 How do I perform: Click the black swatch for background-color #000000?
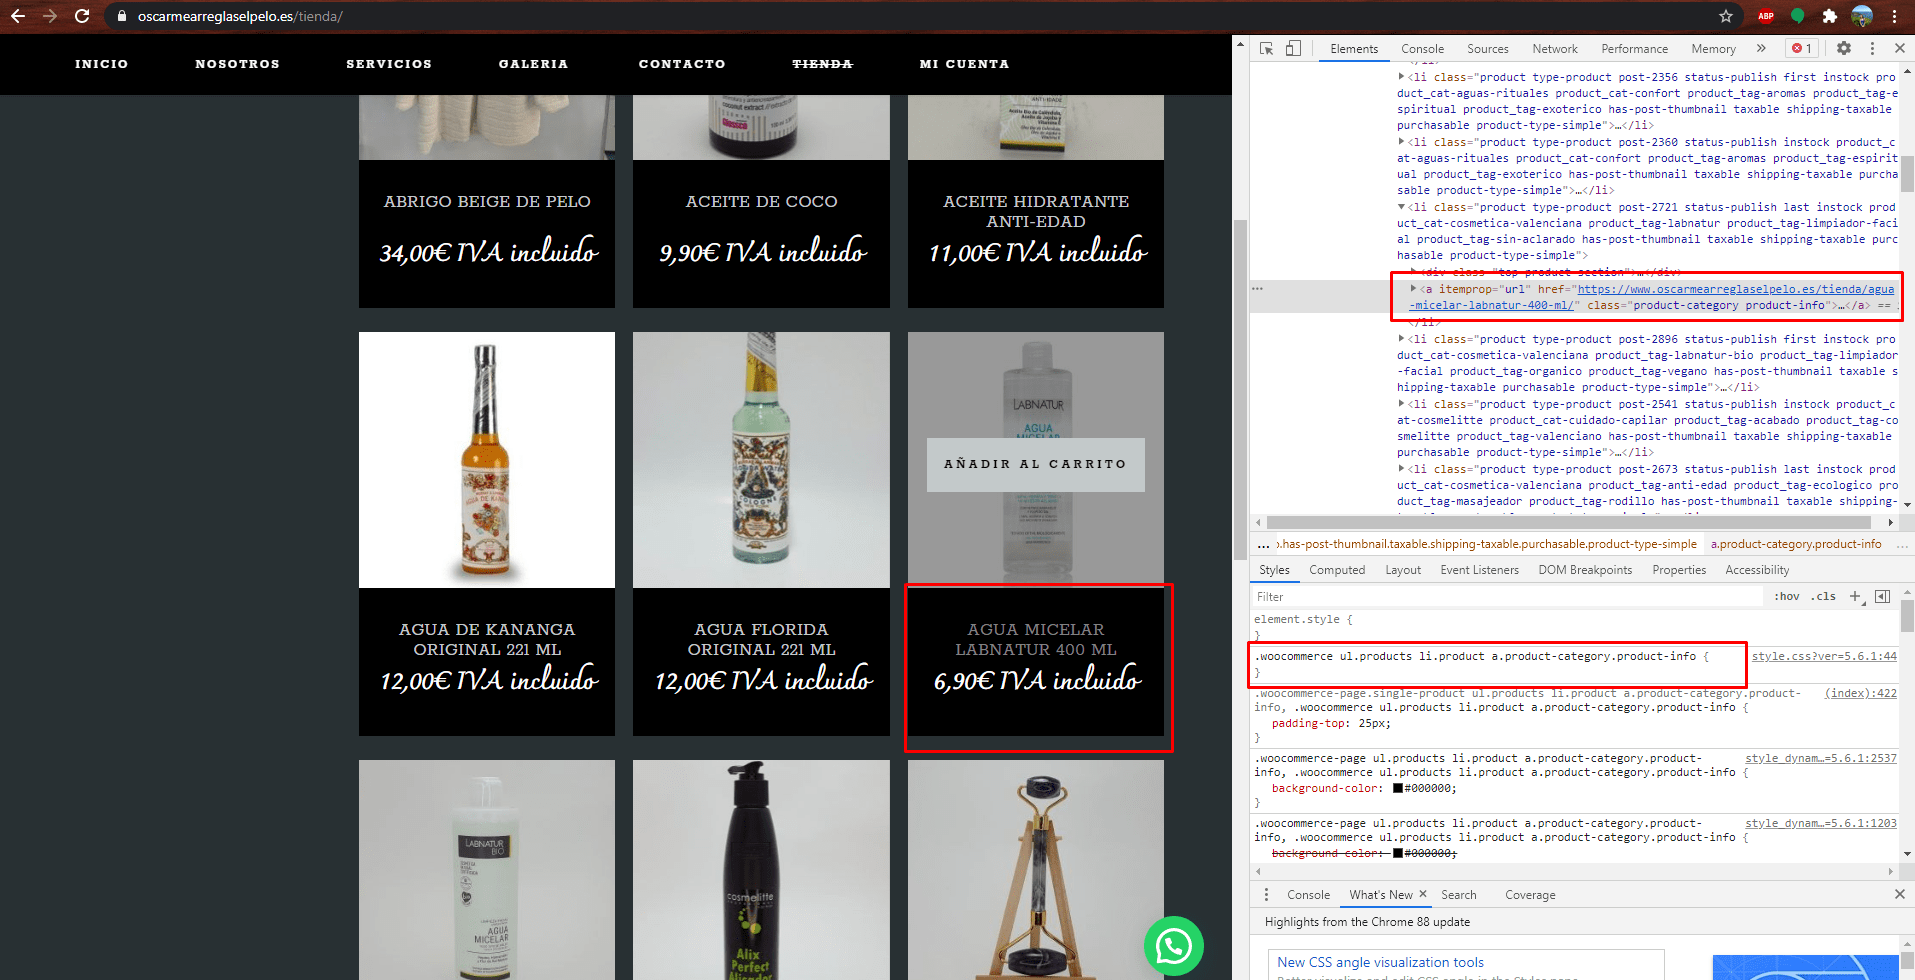pyautogui.click(x=1398, y=788)
